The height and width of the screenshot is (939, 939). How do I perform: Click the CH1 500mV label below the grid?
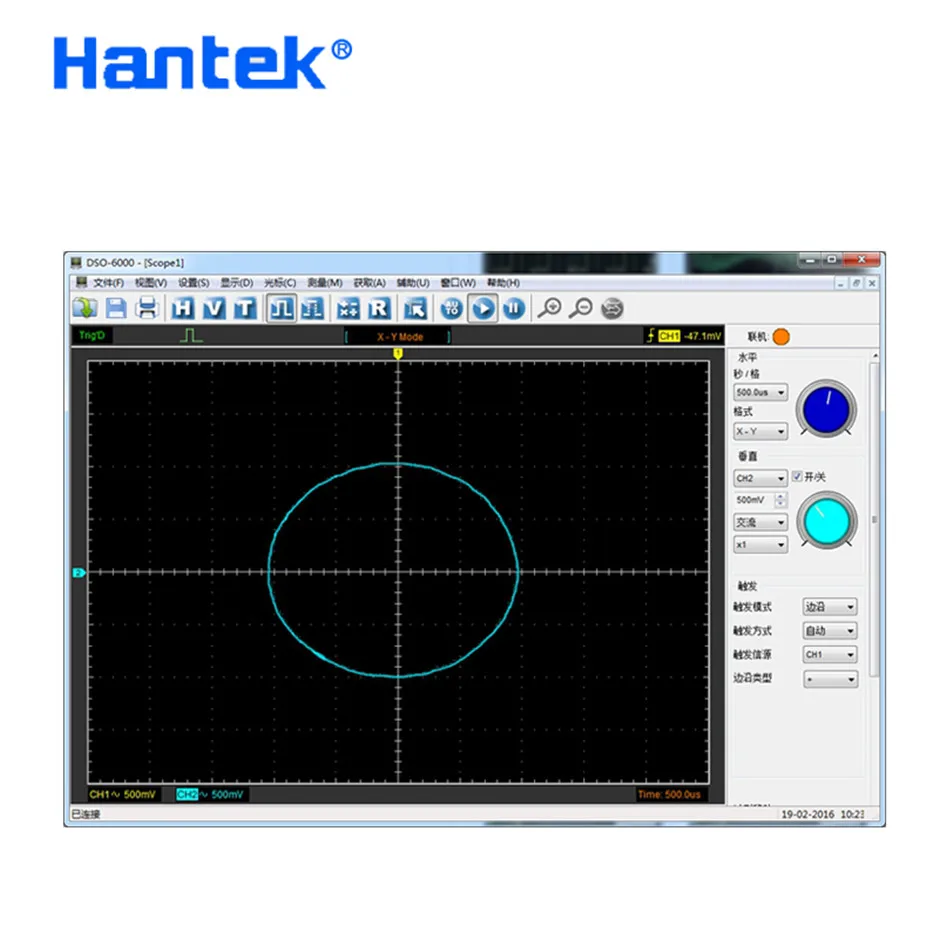pyautogui.click(x=122, y=795)
